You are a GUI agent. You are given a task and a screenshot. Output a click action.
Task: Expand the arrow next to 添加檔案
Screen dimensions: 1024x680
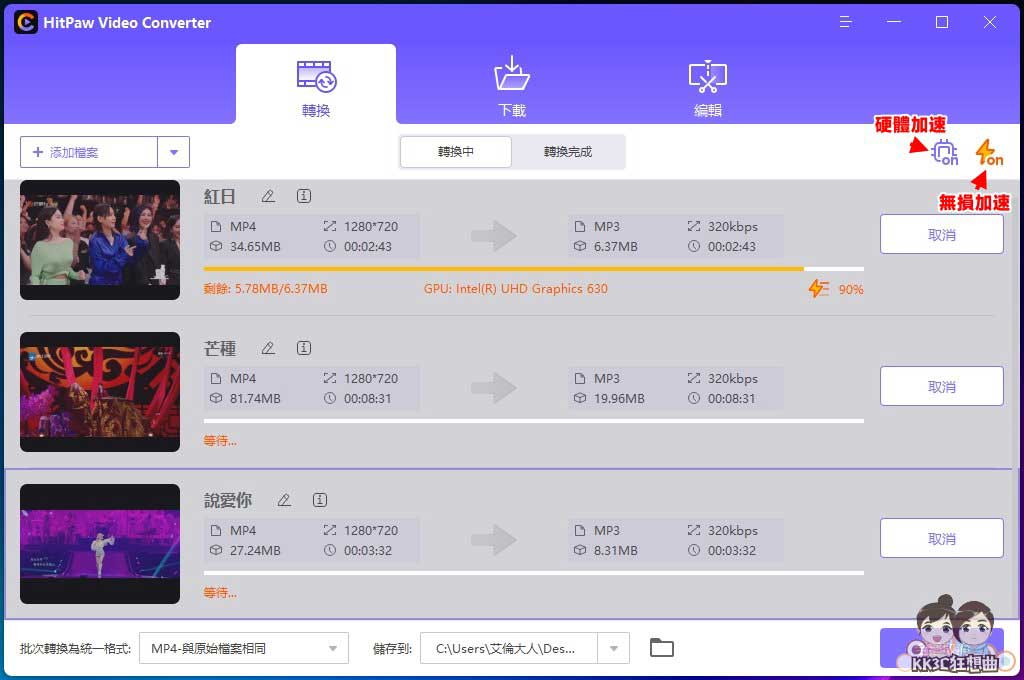(174, 151)
